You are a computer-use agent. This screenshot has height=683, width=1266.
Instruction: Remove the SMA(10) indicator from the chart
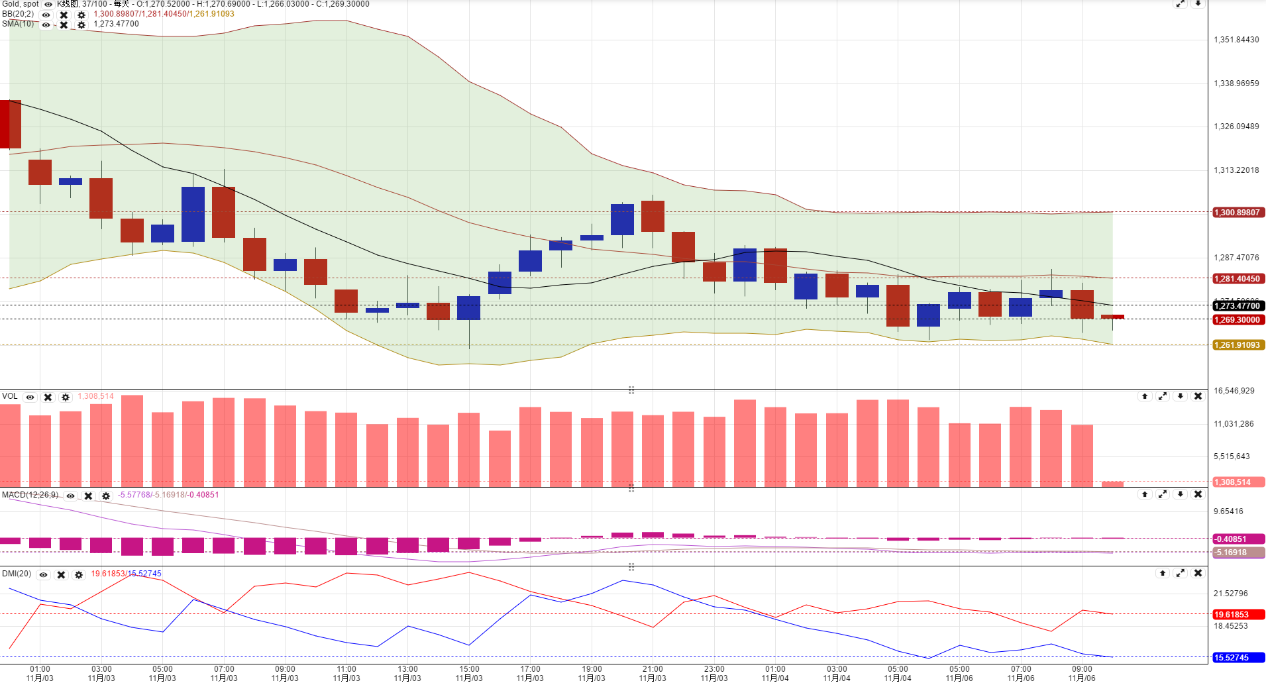click(x=64, y=24)
